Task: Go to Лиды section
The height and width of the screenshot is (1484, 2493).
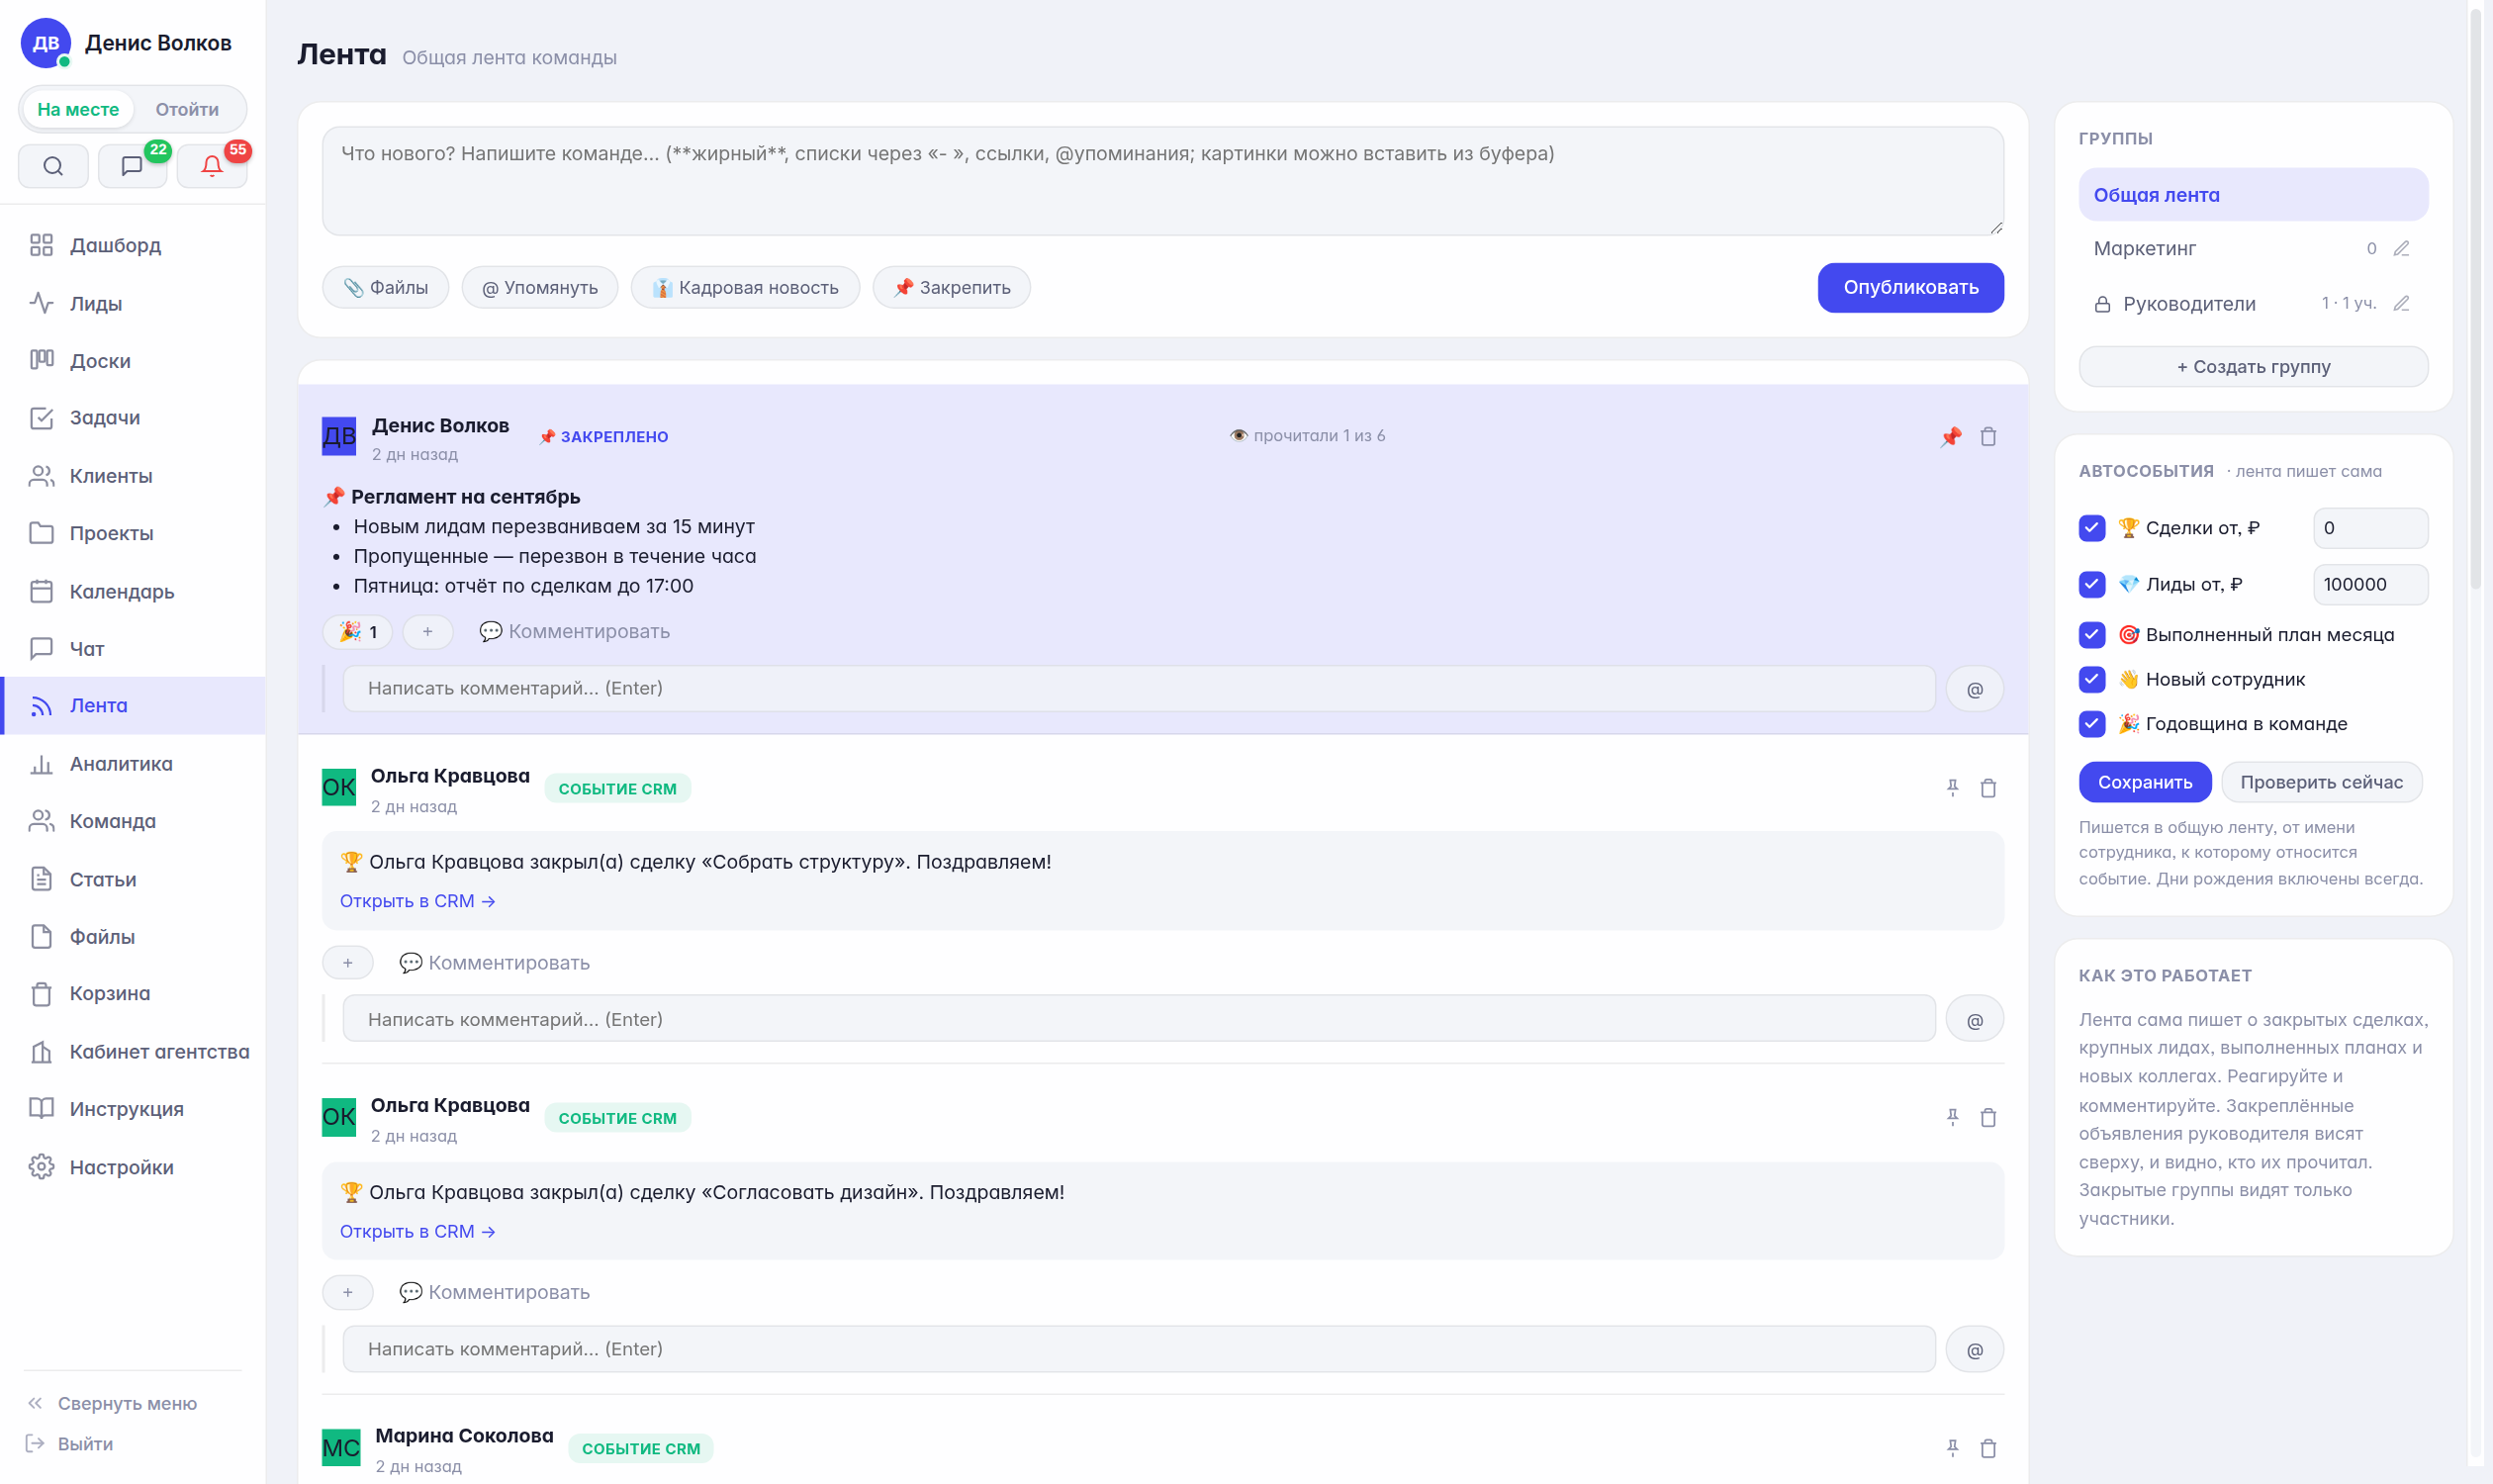Action: click(x=133, y=303)
